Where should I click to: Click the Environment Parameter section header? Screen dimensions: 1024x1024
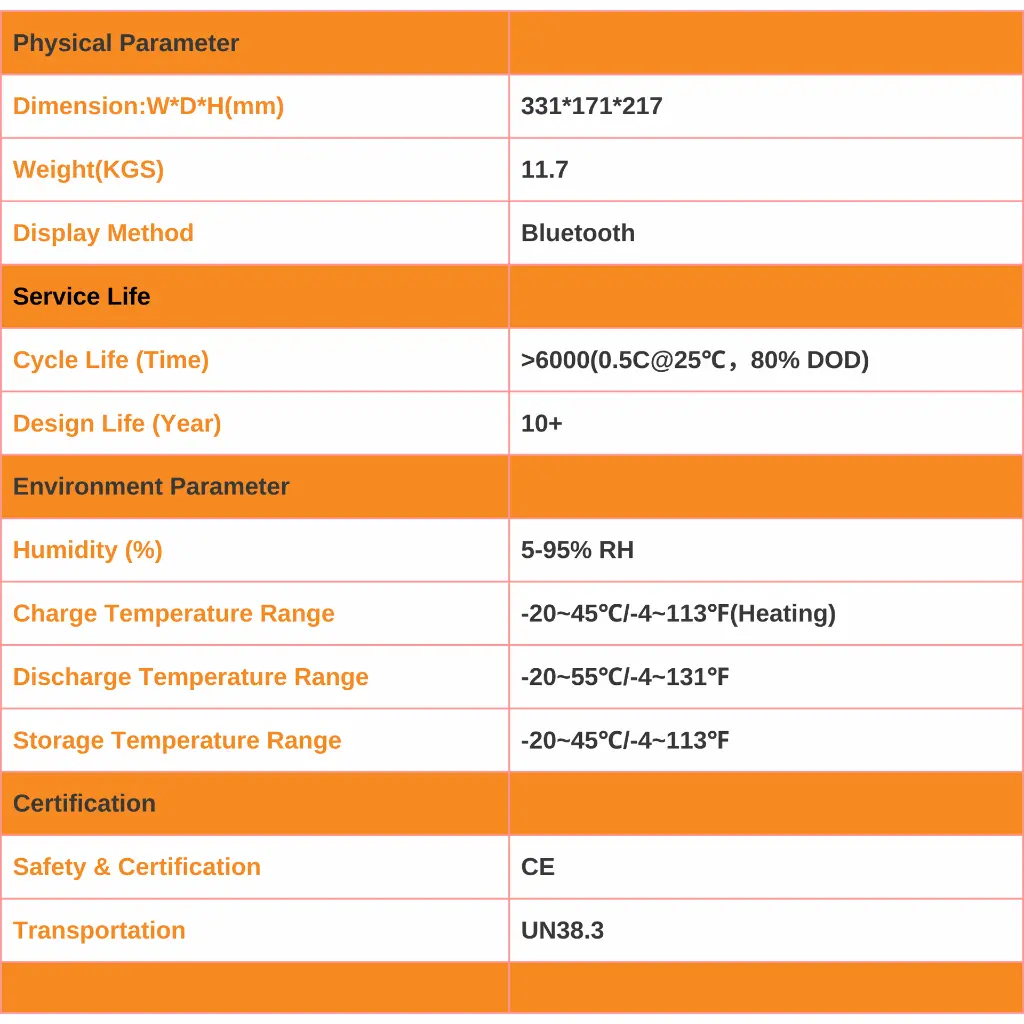[151, 487]
